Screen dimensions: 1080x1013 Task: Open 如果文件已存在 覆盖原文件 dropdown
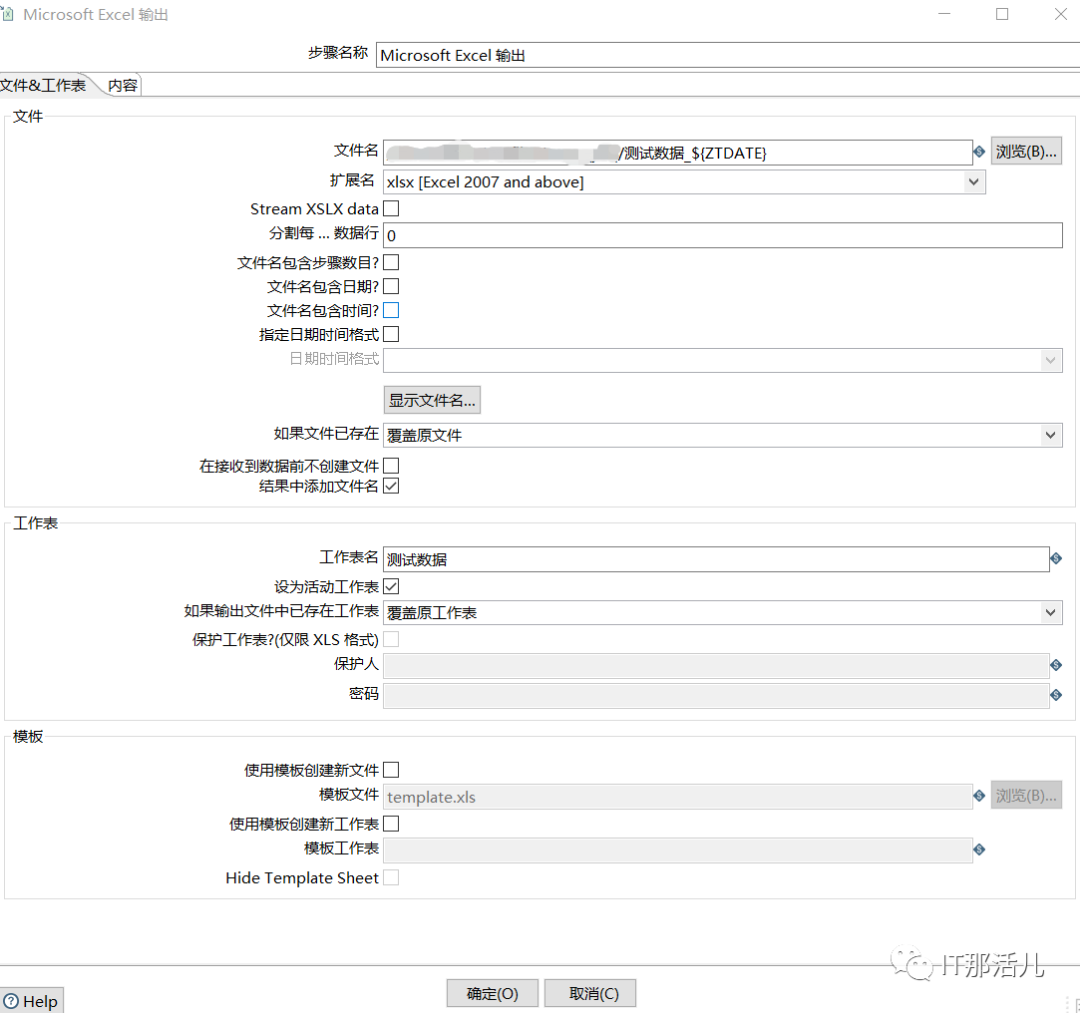723,435
